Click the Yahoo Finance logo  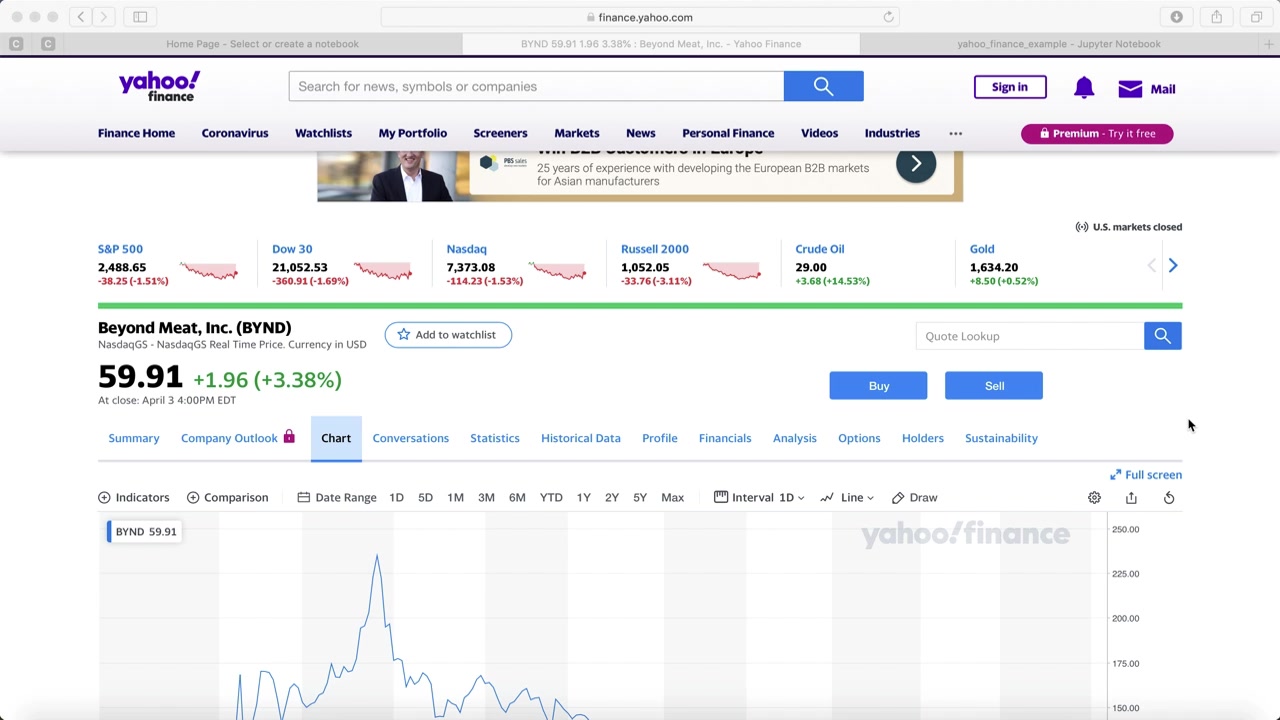tap(159, 86)
